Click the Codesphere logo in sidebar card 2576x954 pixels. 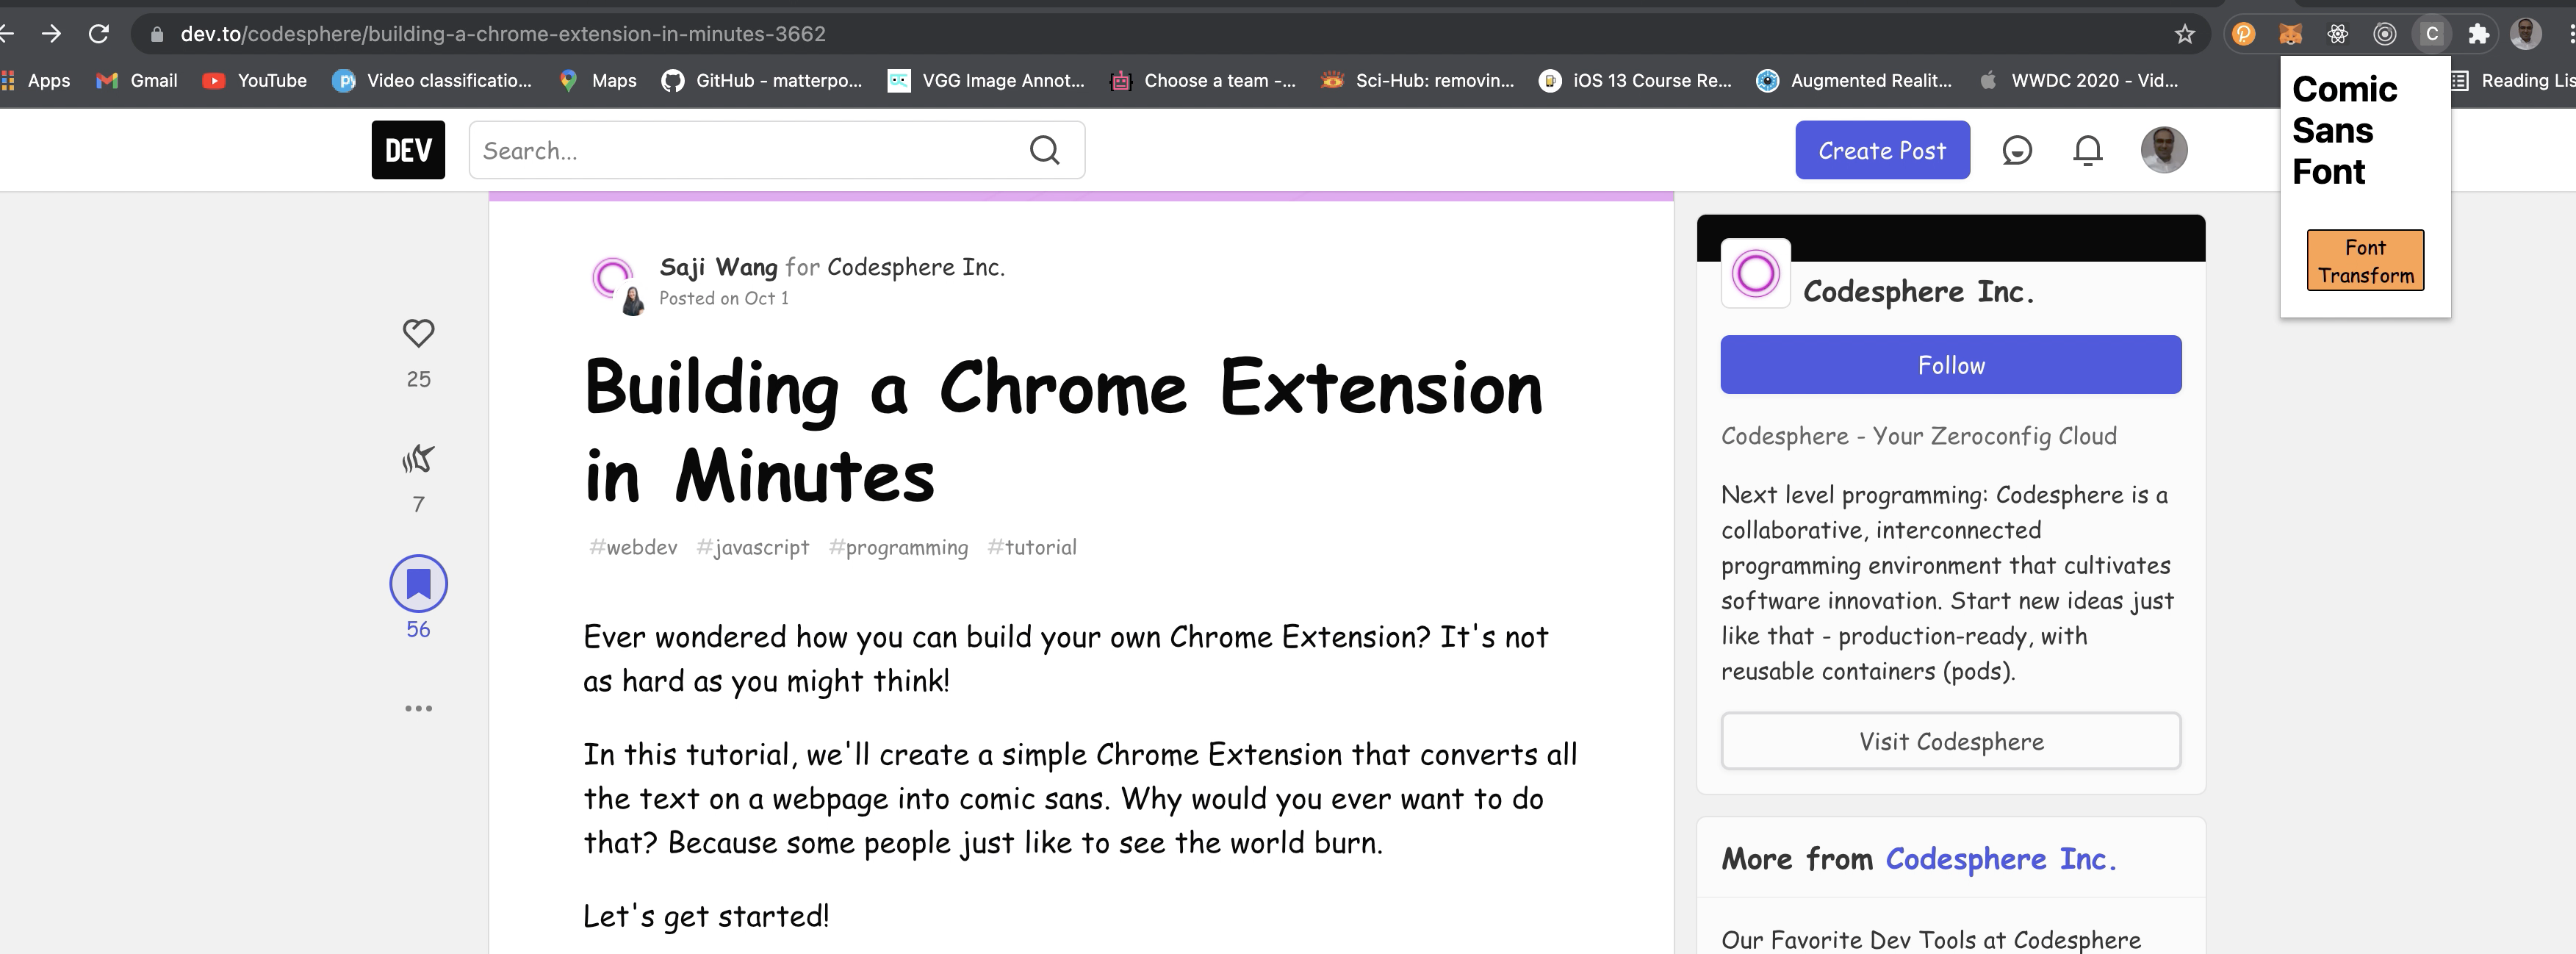point(1755,273)
